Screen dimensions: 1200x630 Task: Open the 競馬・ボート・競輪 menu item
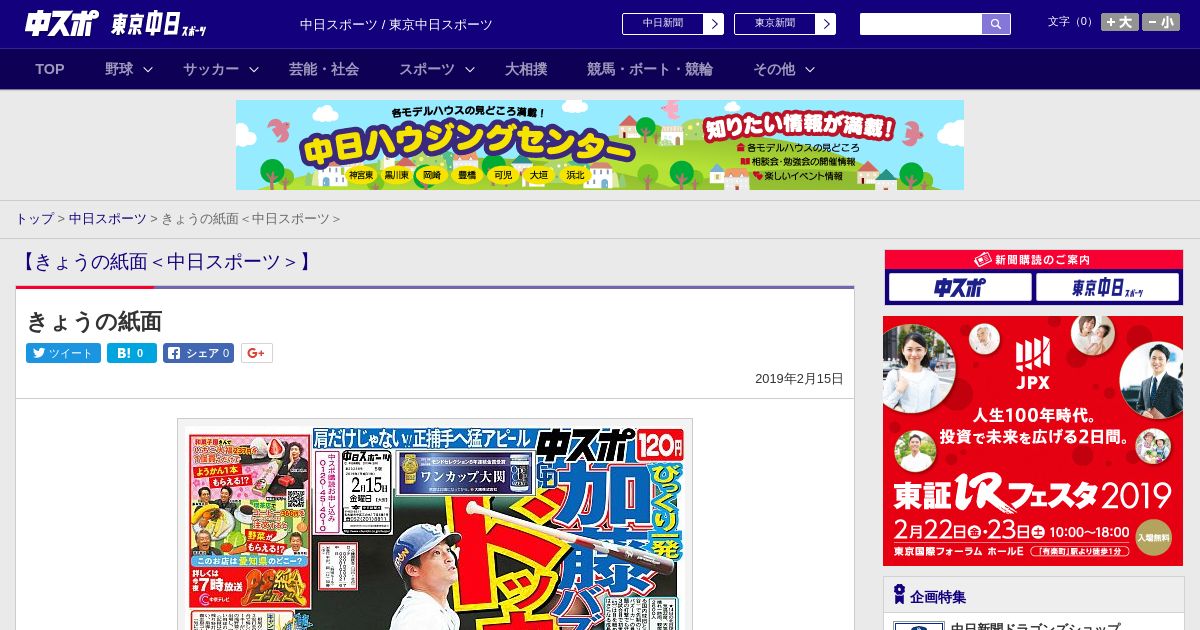[x=650, y=69]
